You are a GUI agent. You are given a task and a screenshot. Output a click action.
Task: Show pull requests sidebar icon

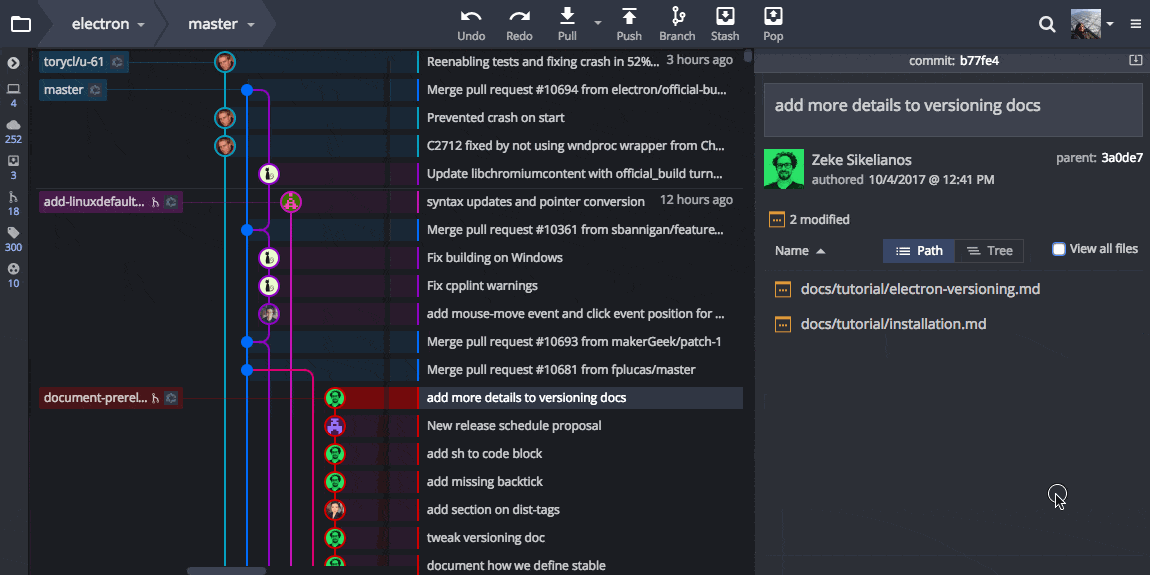[x=13, y=196]
